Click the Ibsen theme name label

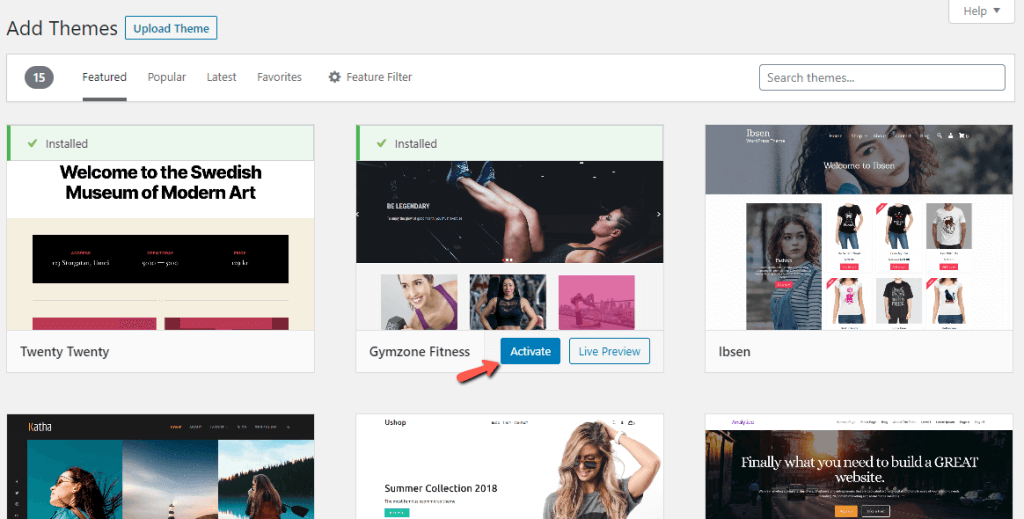[734, 351]
